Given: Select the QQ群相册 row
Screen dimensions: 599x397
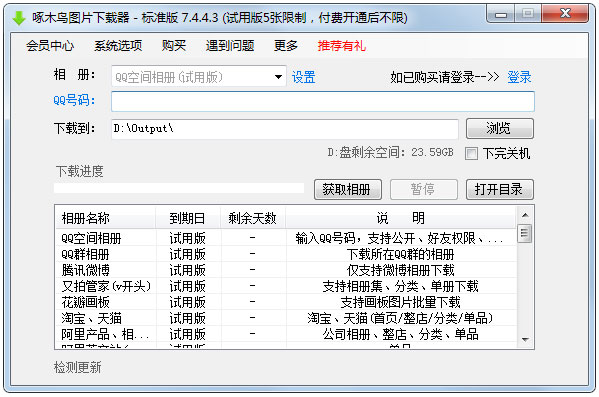Looking at the screenshot, I should (286, 254).
